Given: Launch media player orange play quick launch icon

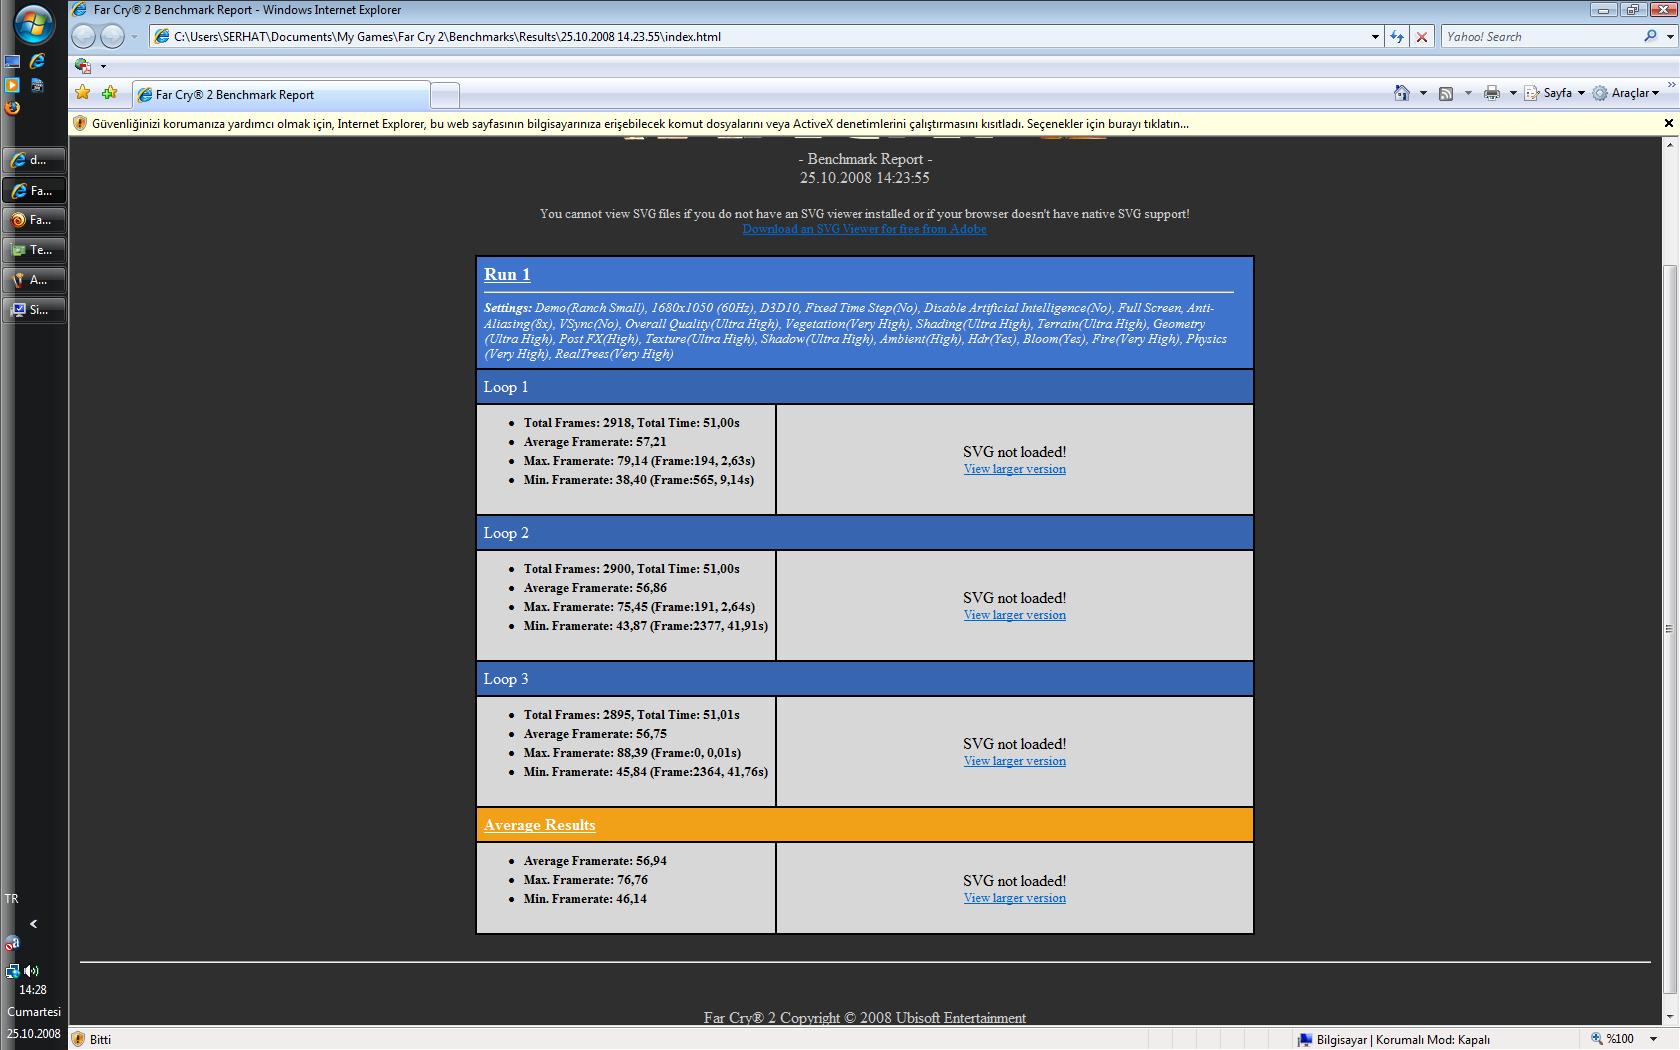Looking at the screenshot, I should coord(12,85).
